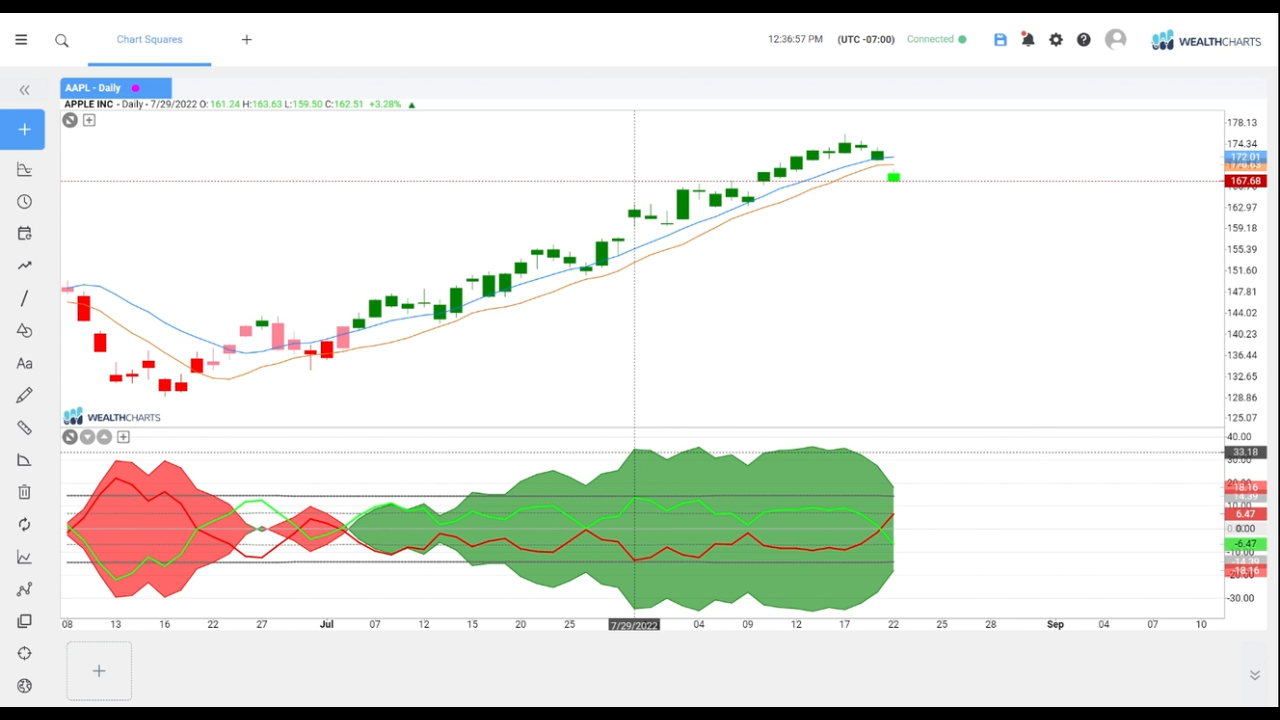This screenshot has height=720, width=1280.
Task: Add indicator to lower pane plus box
Action: point(123,437)
